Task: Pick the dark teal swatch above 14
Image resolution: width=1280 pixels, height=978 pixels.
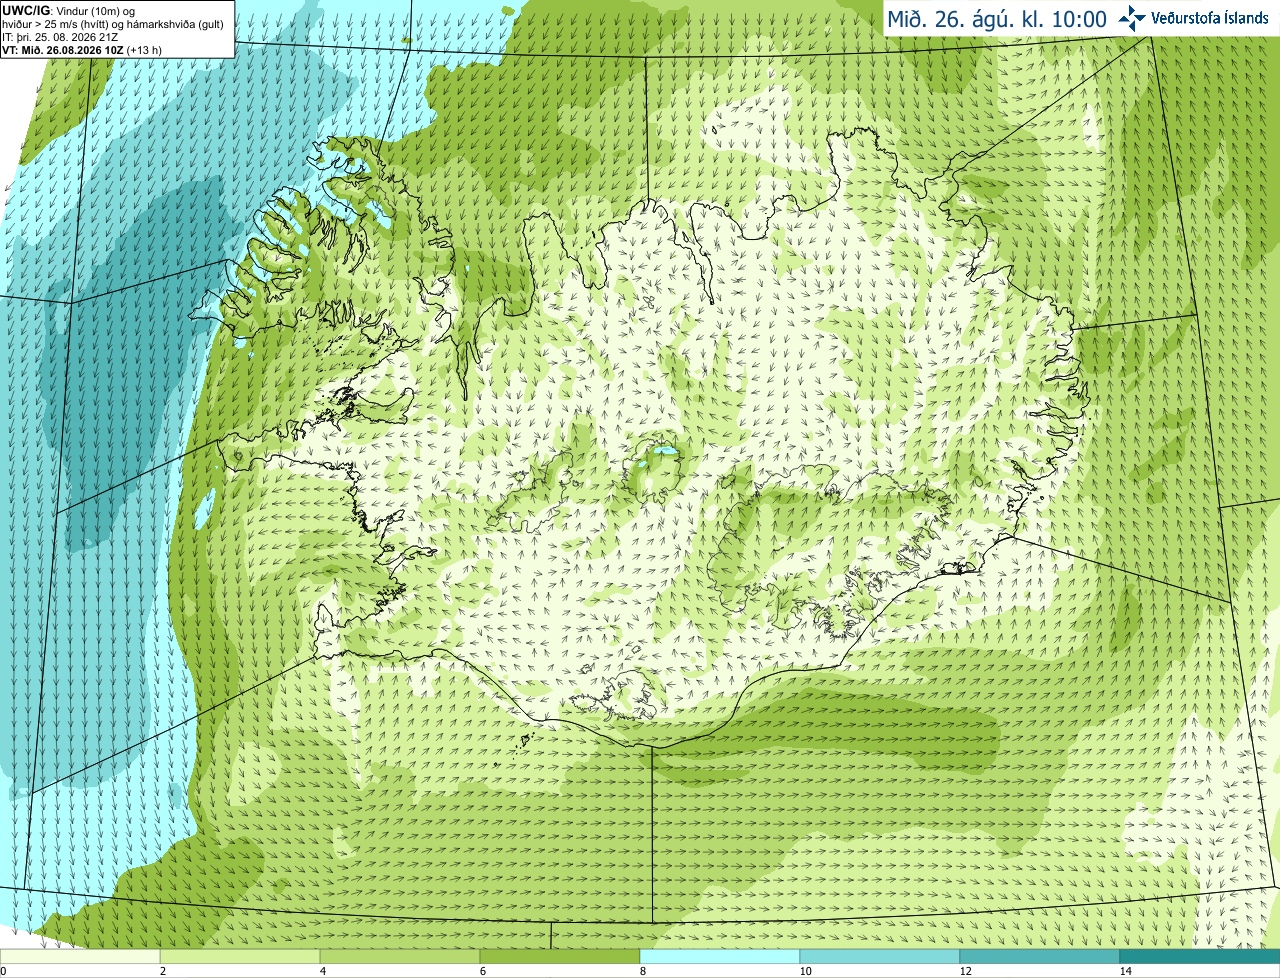Action: (1200, 956)
